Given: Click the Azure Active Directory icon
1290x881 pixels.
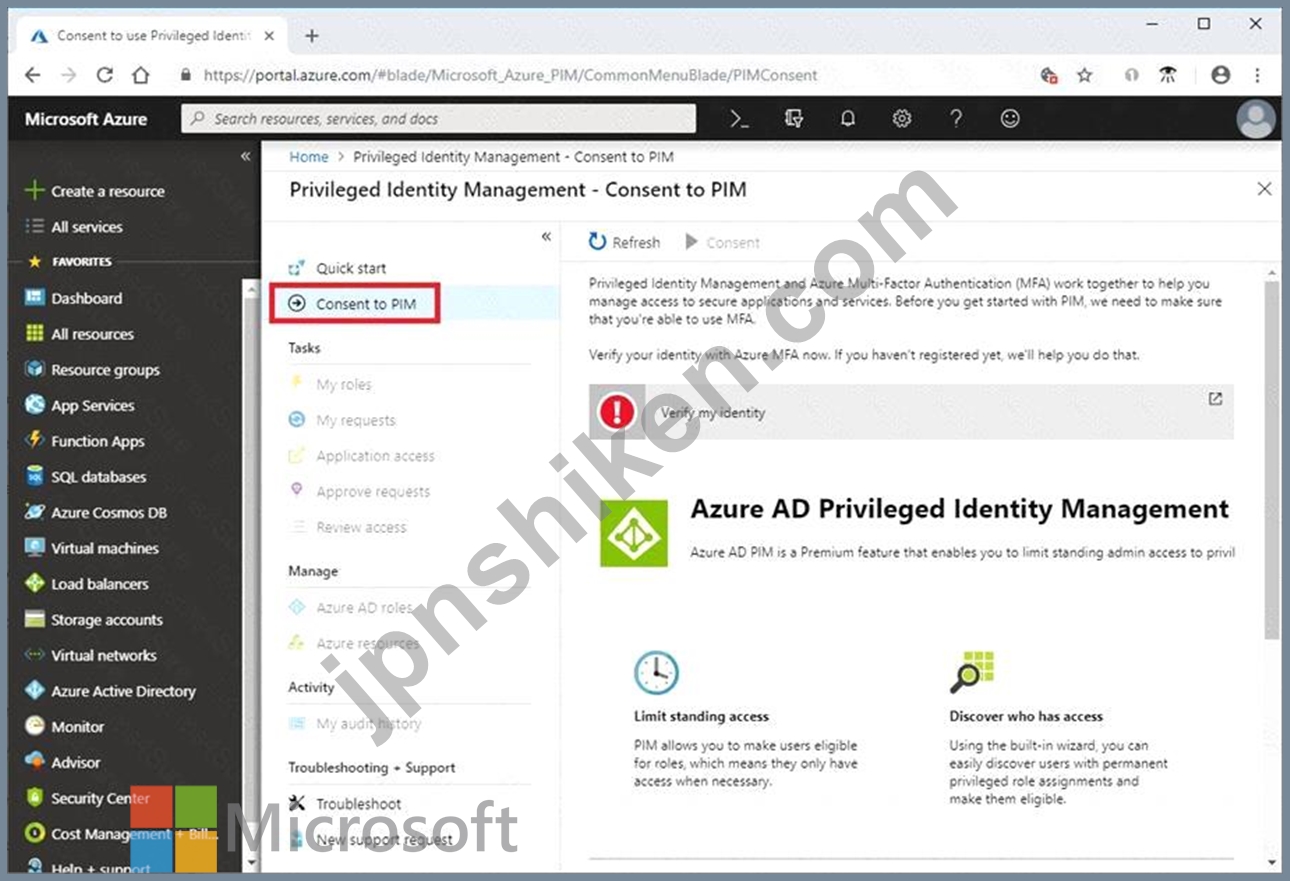Looking at the screenshot, I should coord(35,691).
